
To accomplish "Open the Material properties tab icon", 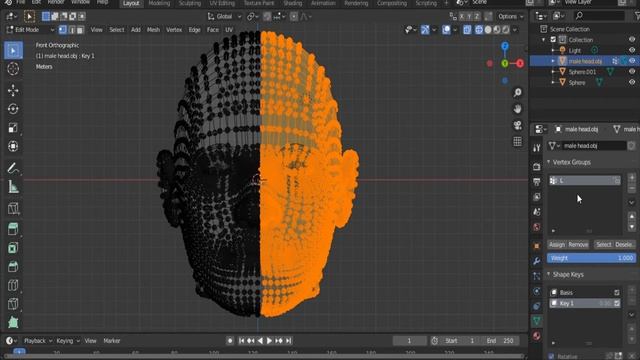I will (x=537, y=336).
